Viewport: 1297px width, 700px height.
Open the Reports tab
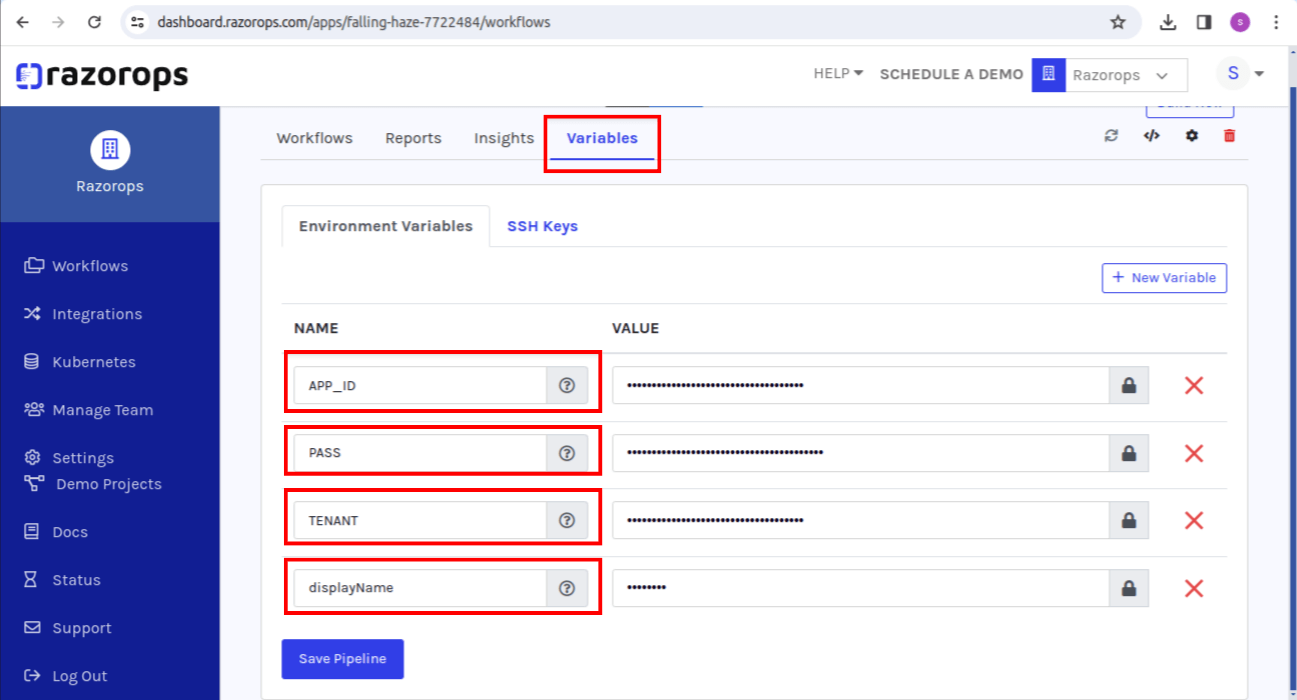coord(413,138)
